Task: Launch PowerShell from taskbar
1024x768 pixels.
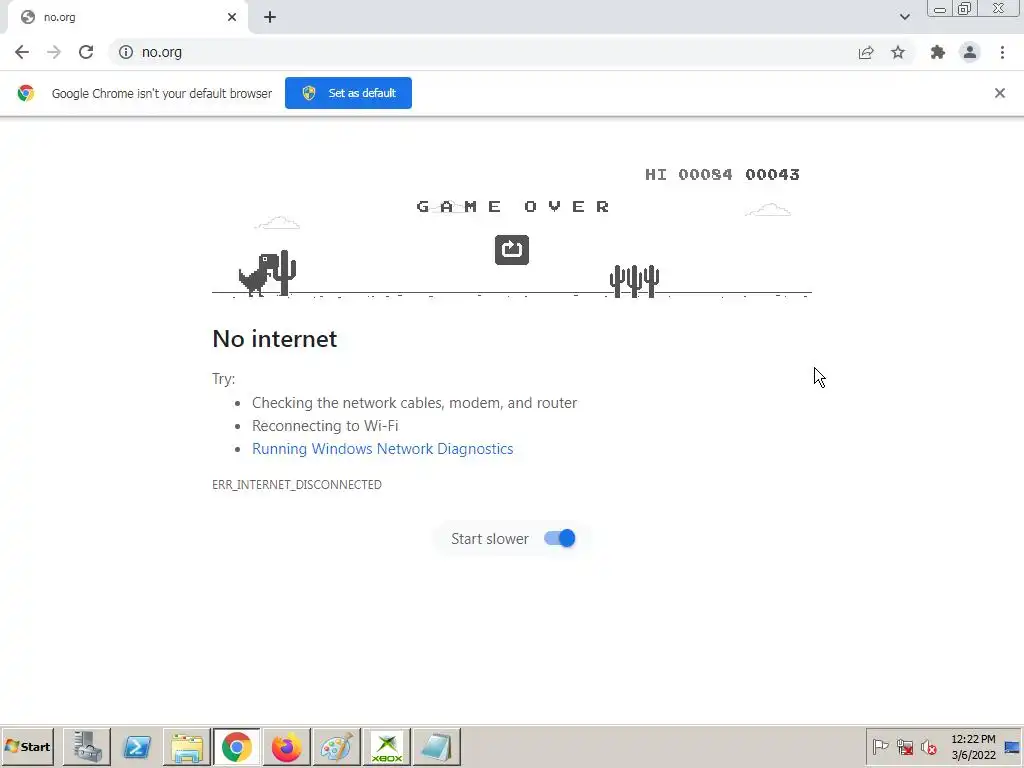Action: [137, 746]
